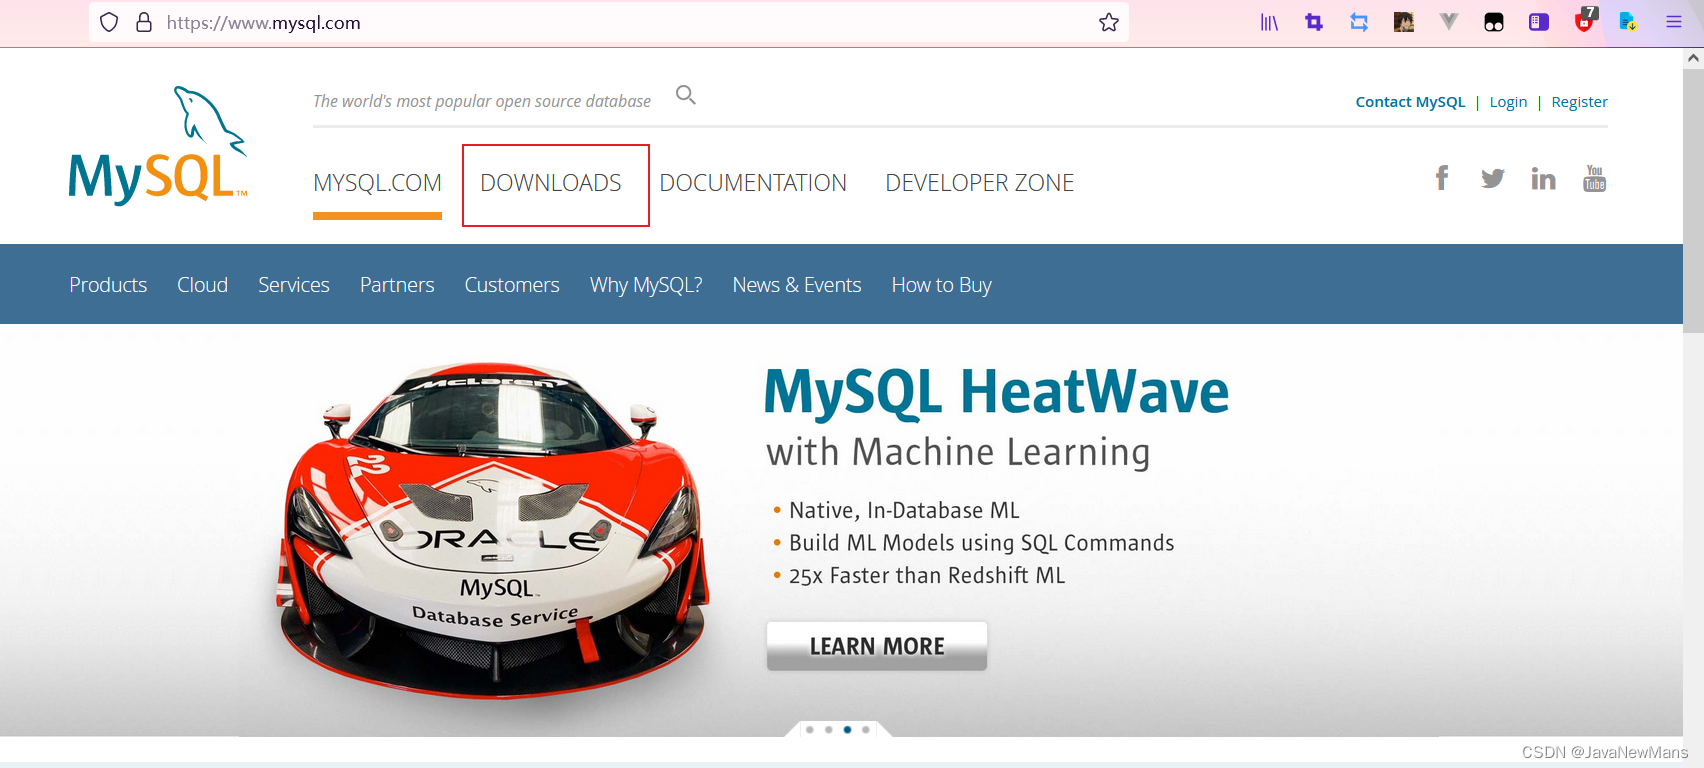
Task: Open the Customers menu item
Action: [x=512, y=285]
